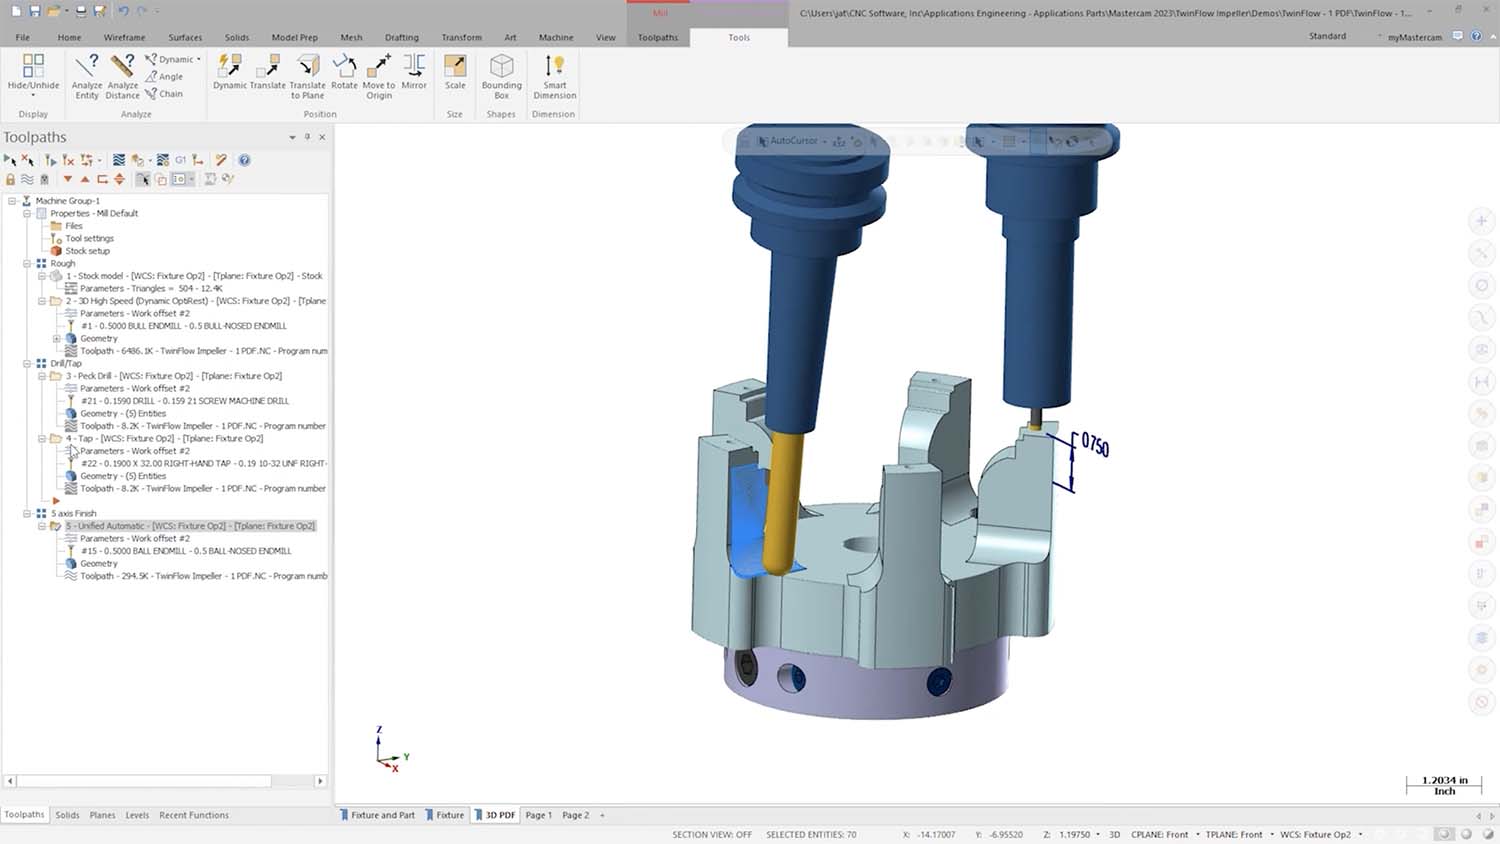Screen dimensions: 1500x844
Task: Open Dynamic transform gnomon tool
Action: pos(230,72)
